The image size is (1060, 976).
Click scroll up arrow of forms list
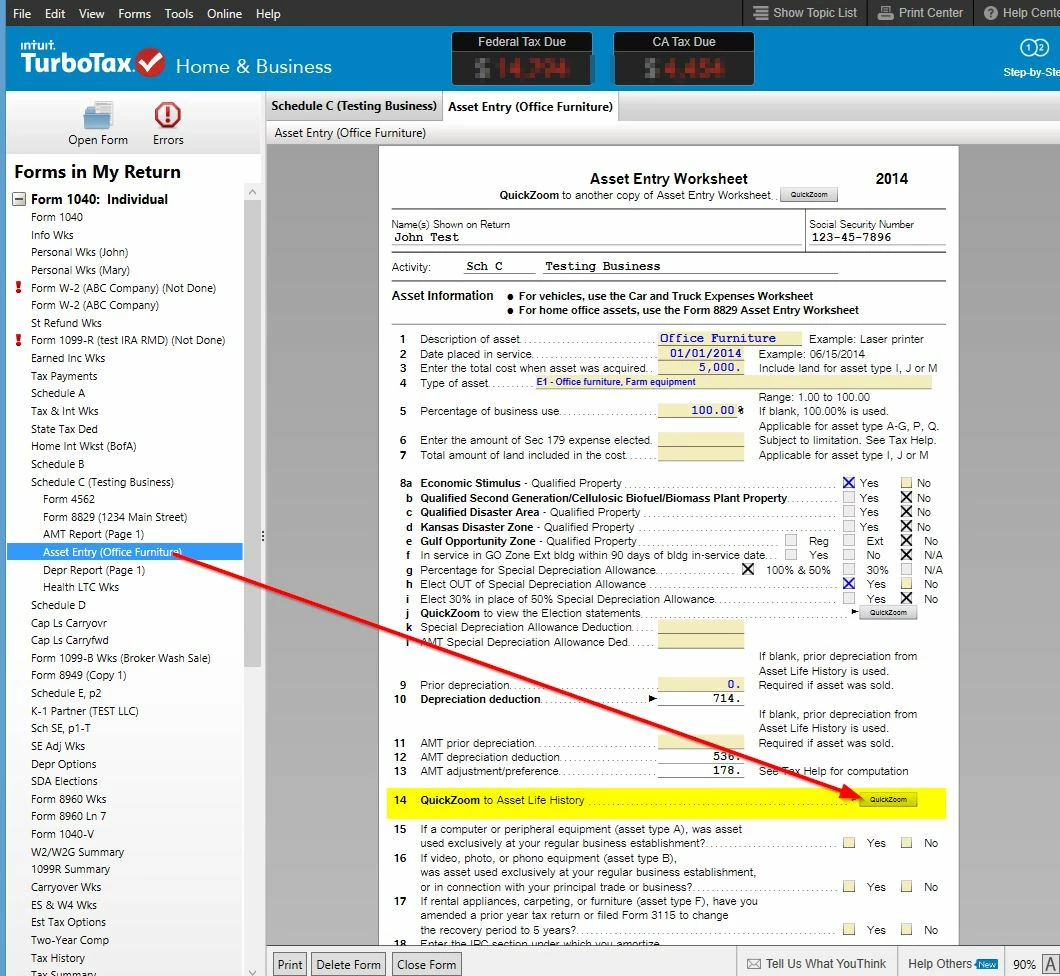(252, 192)
